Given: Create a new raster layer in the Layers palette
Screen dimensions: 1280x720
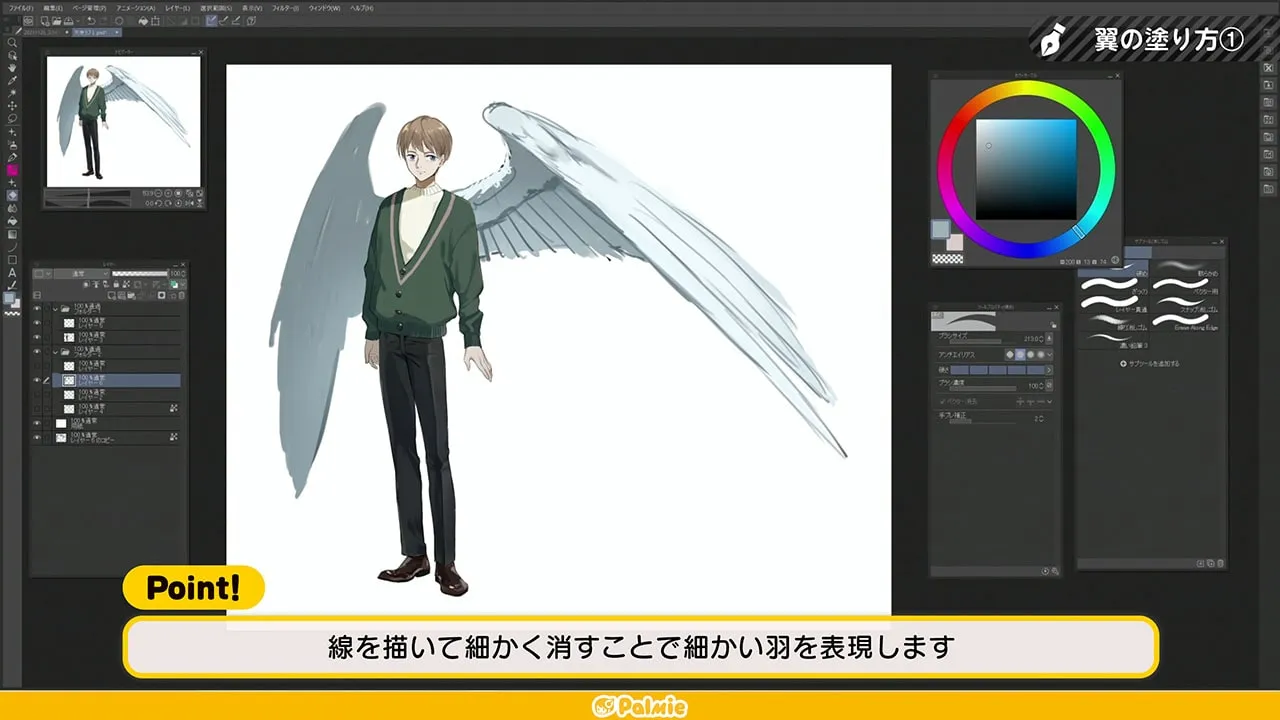Looking at the screenshot, I should [113, 294].
